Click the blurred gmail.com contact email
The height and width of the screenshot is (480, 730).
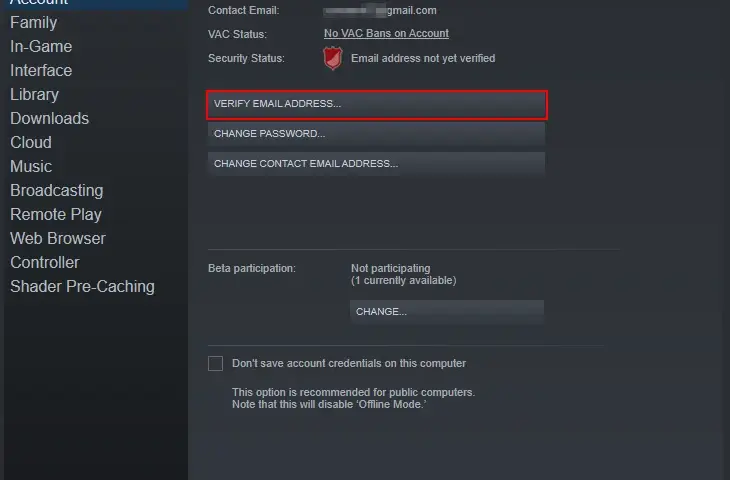tap(380, 10)
